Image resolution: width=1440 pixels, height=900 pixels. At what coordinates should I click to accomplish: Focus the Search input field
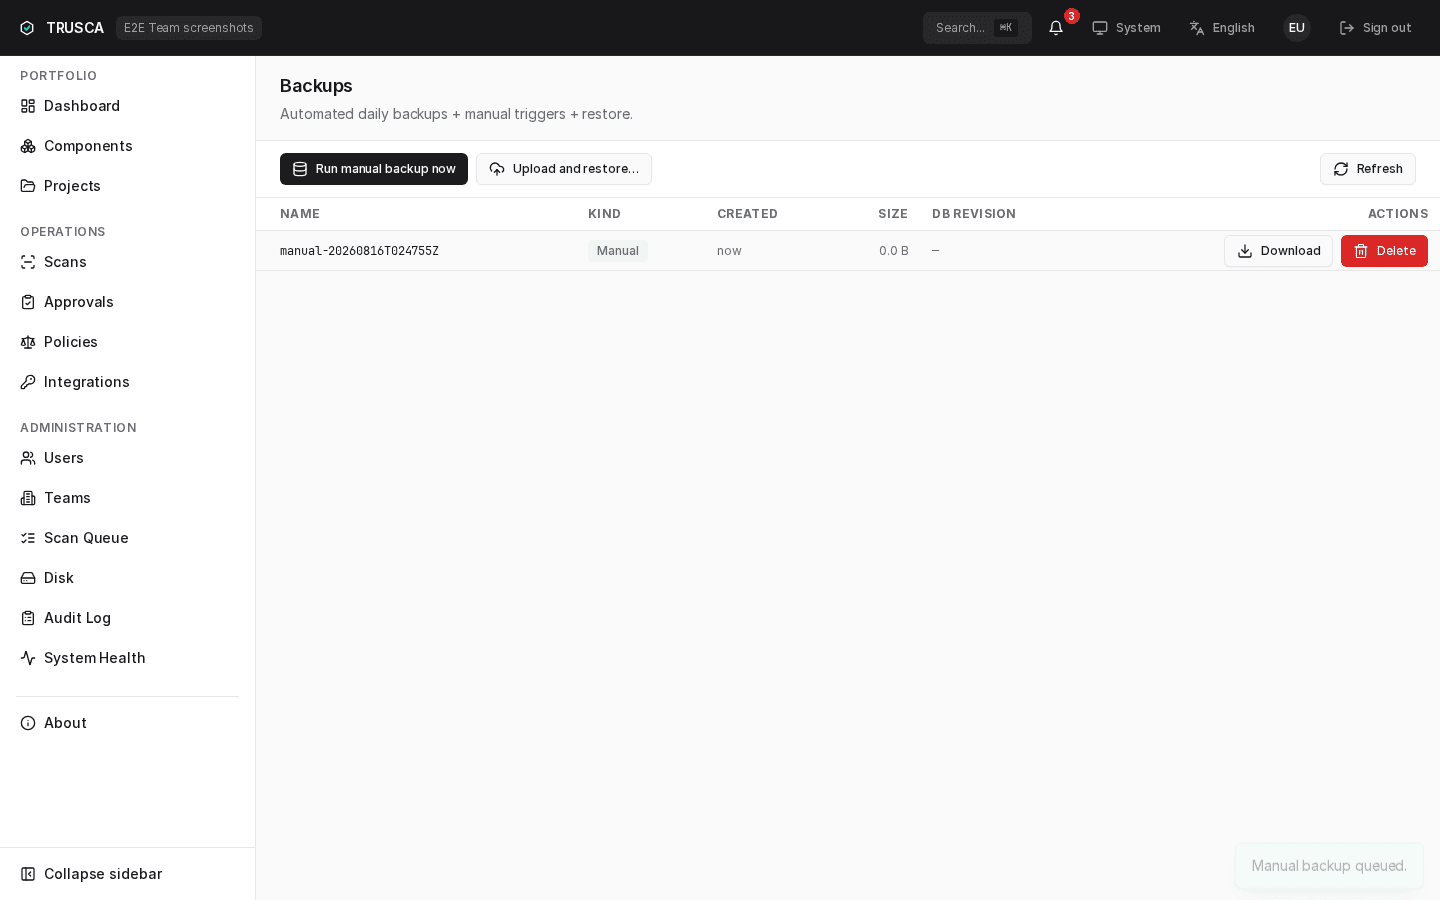(977, 28)
